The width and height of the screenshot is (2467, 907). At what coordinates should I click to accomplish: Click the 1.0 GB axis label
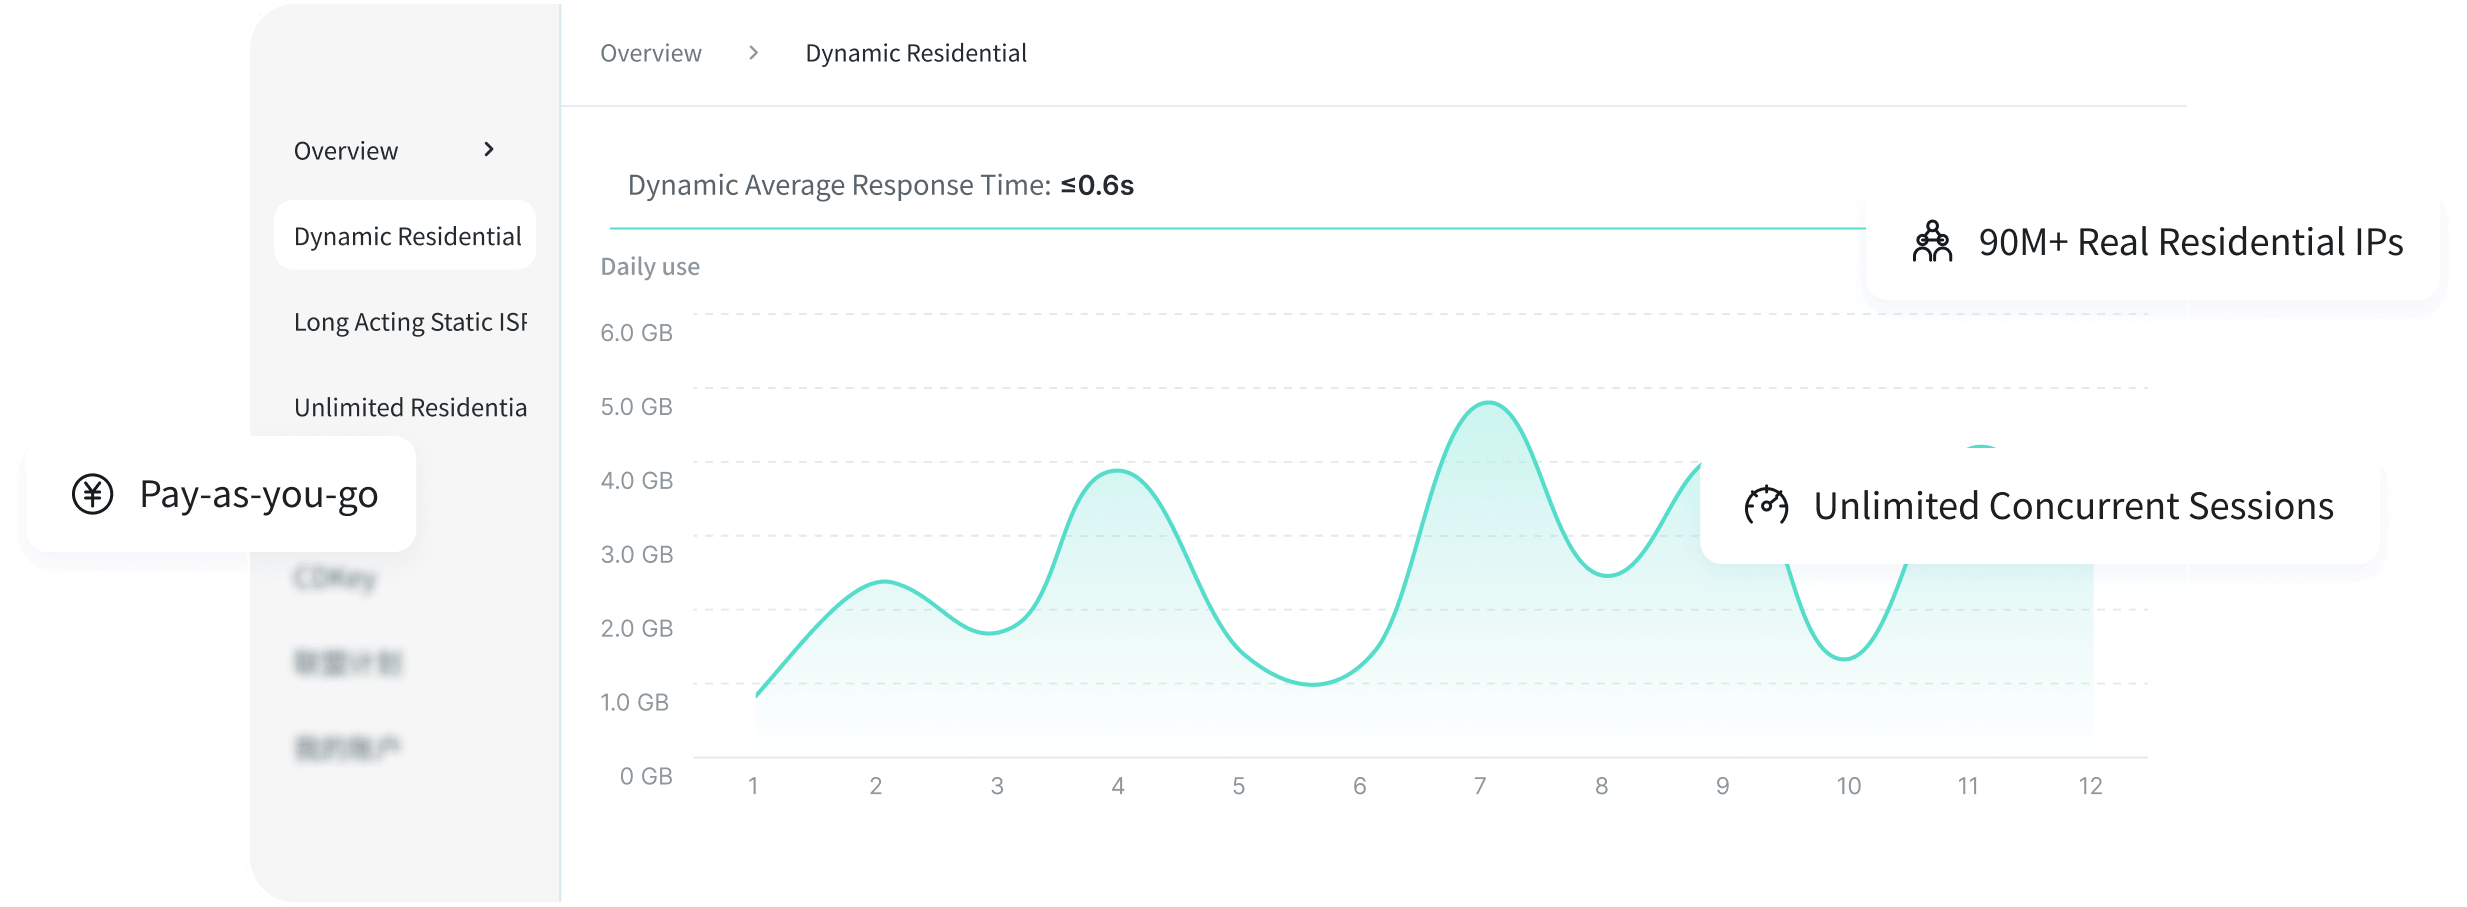coord(634,703)
